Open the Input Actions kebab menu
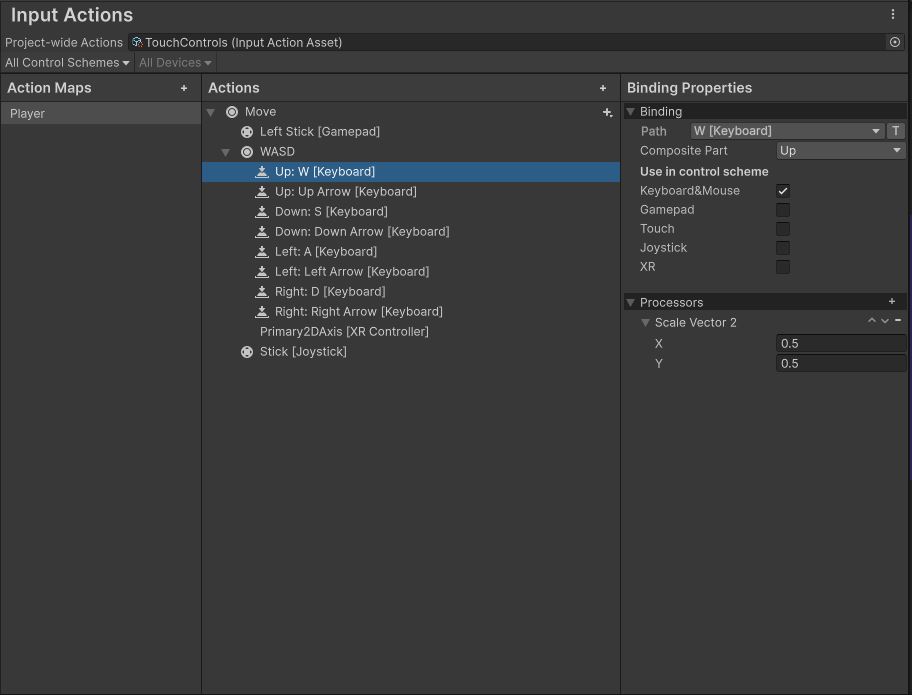This screenshot has width=912, height=695. 893,15
